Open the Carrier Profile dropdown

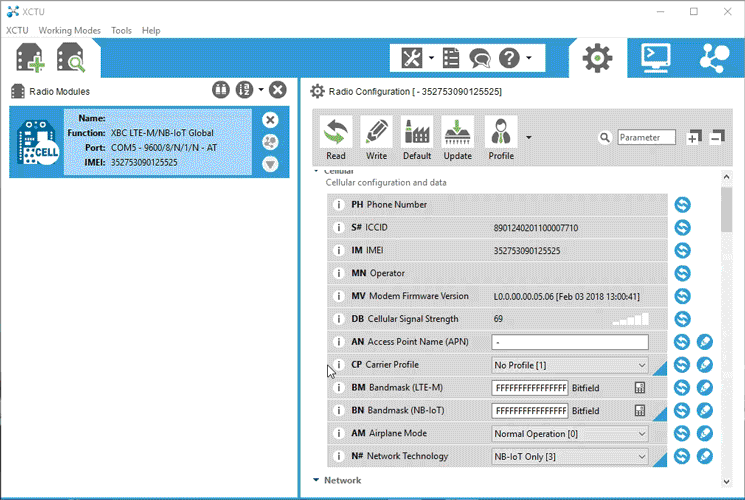(x=570, y=365)
